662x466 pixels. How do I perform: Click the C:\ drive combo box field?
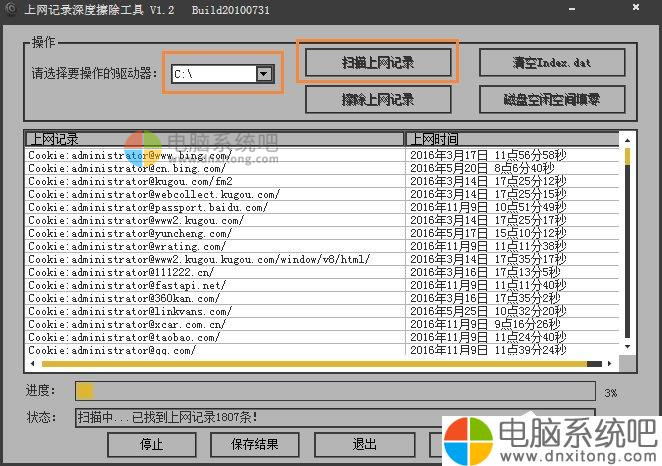(x=212, y=74)
